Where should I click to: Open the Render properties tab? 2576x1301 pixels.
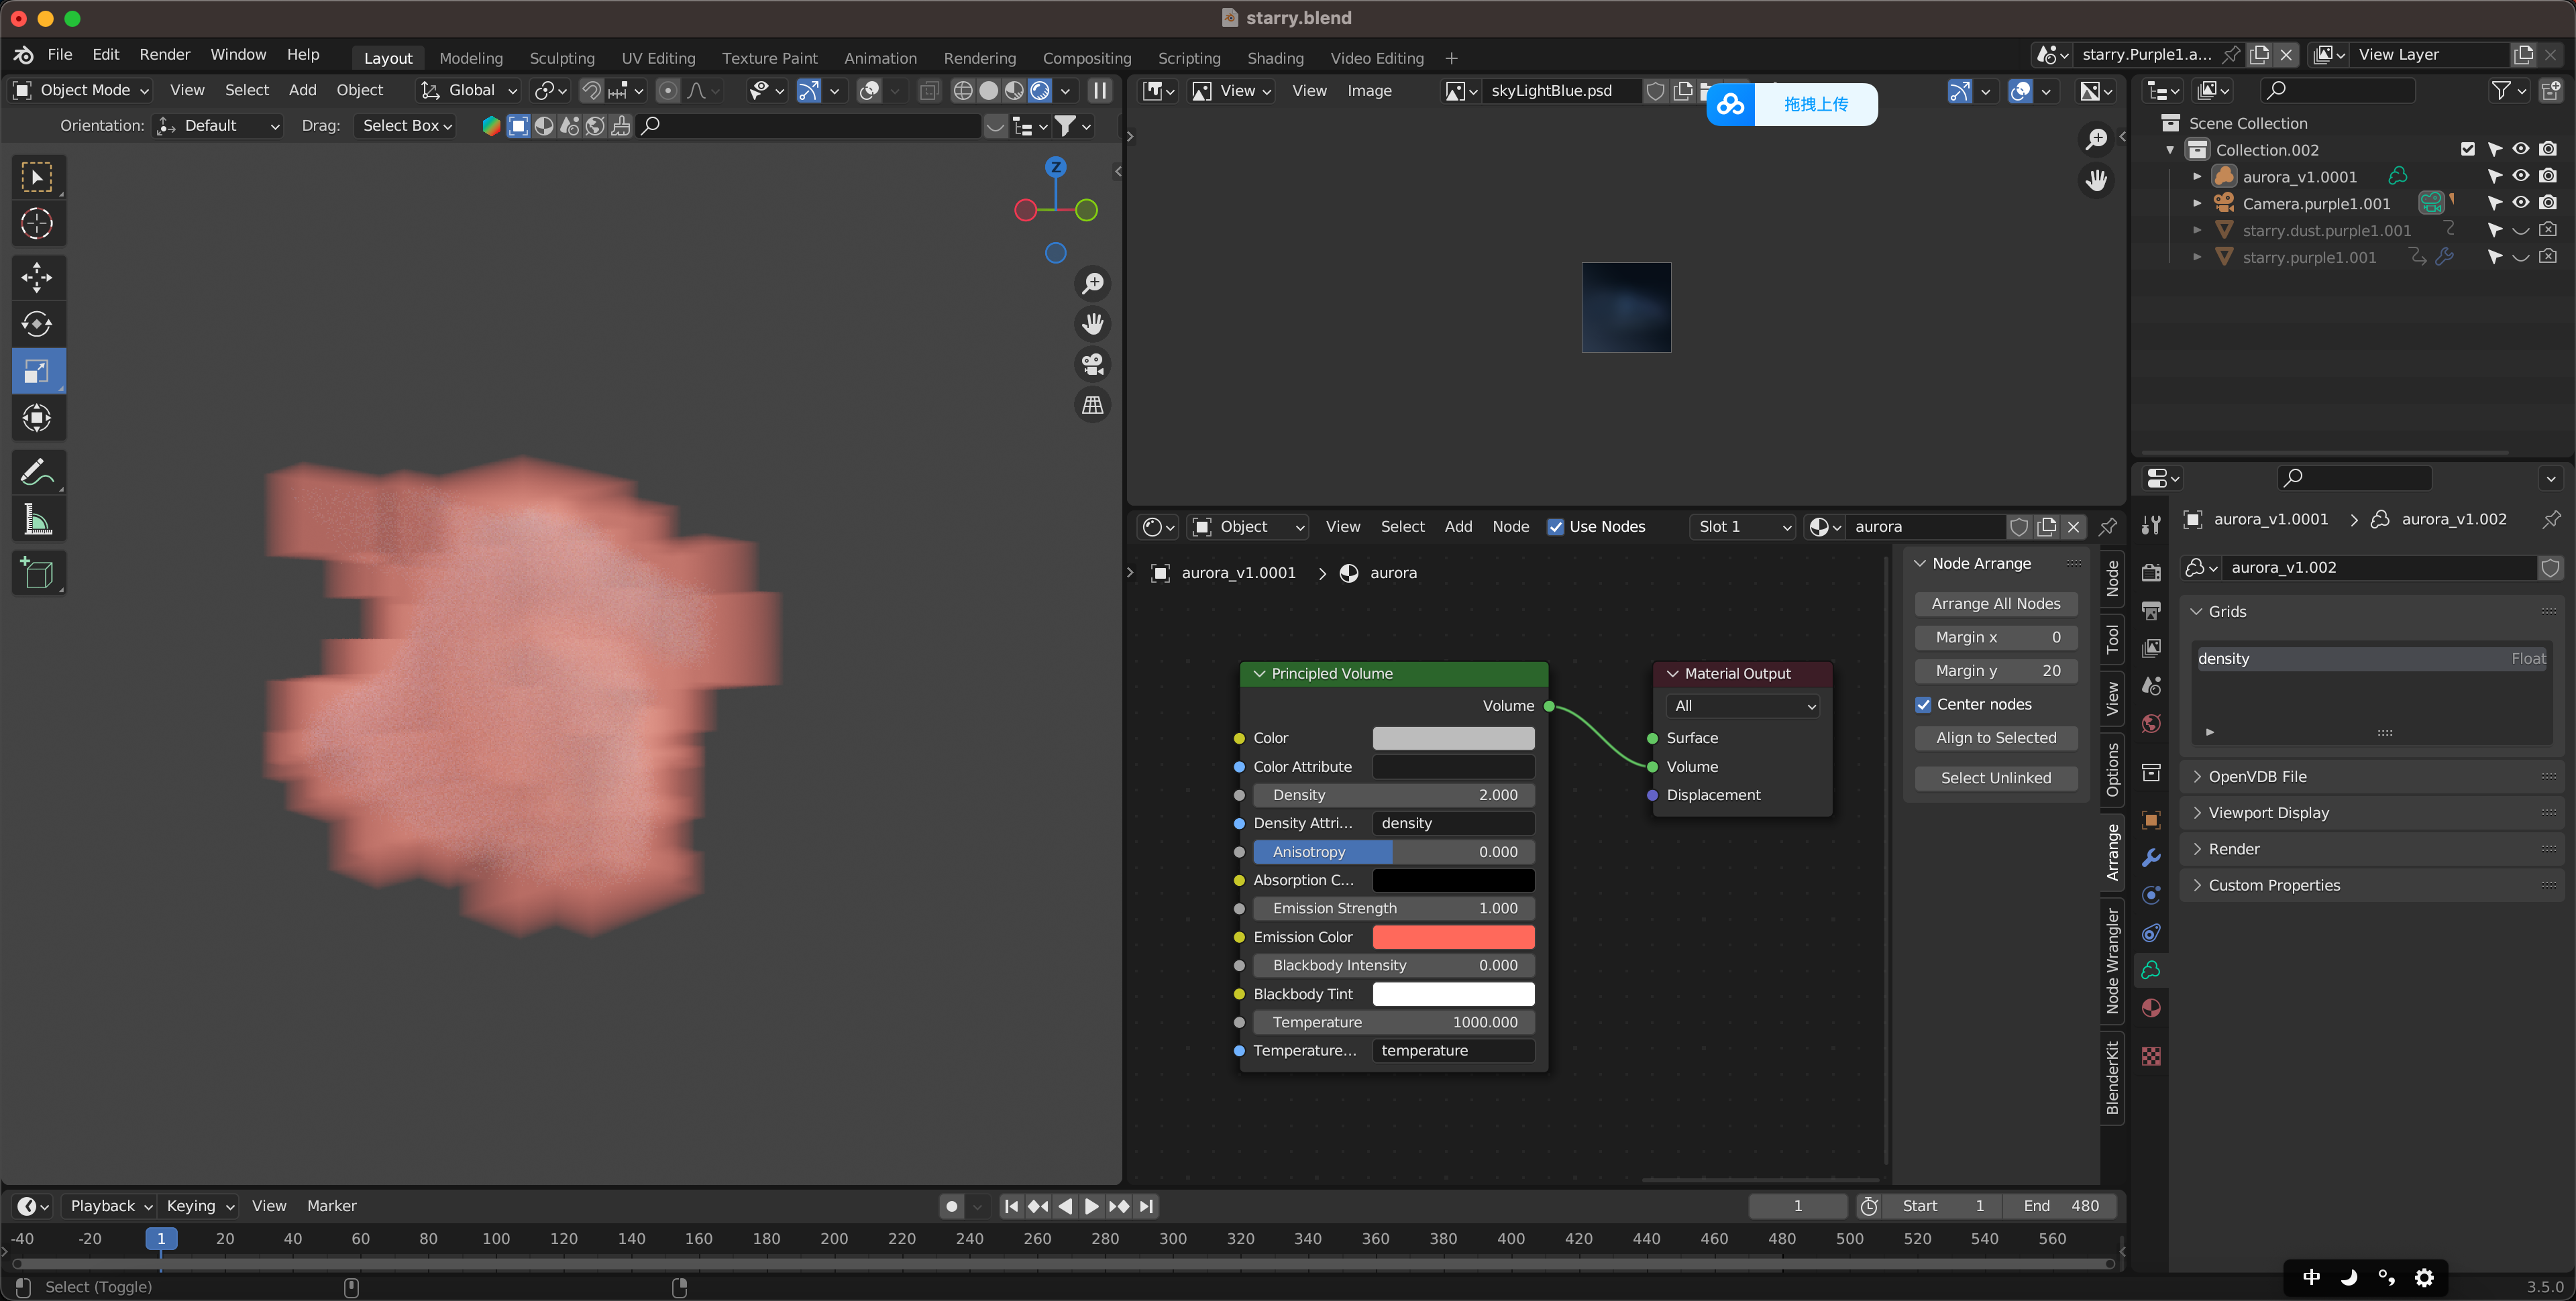[2151, 573]
